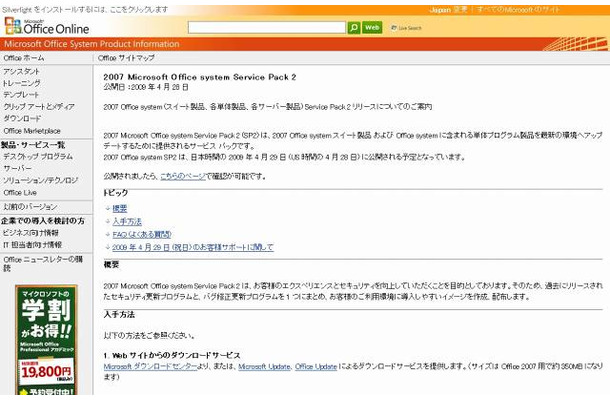This screenshot has width=610, height=400.
Task: Click the Silverlight install notice link
Action: click(x=85, y=10)
